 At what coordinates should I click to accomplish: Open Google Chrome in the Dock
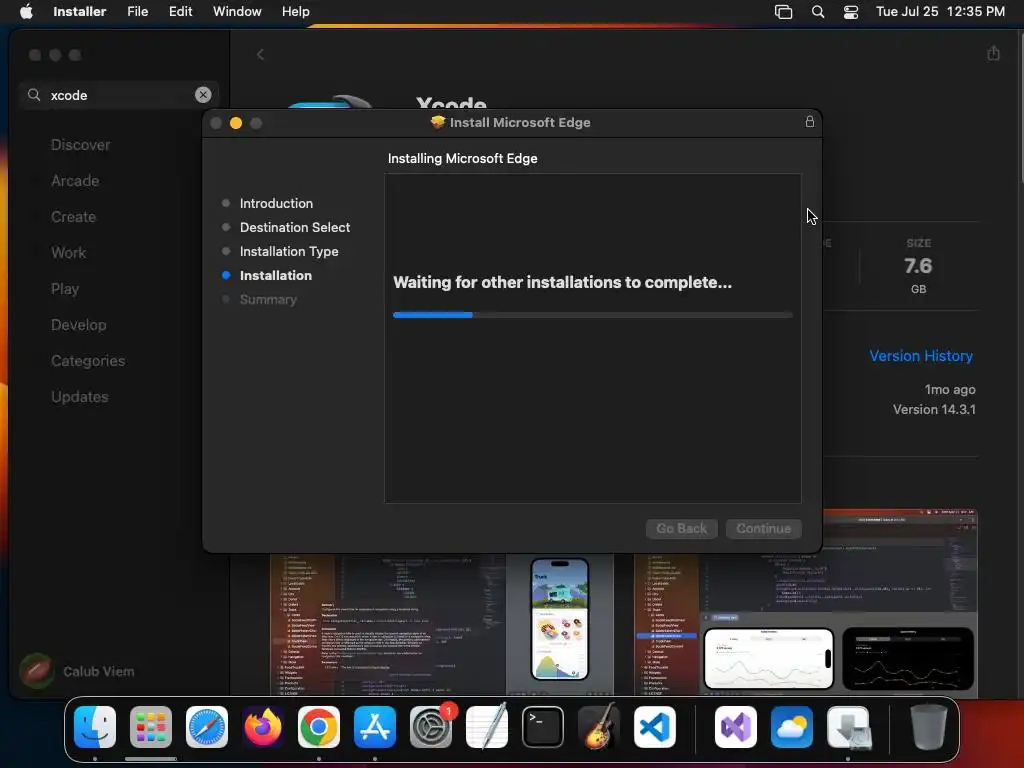tap(319, 727)
